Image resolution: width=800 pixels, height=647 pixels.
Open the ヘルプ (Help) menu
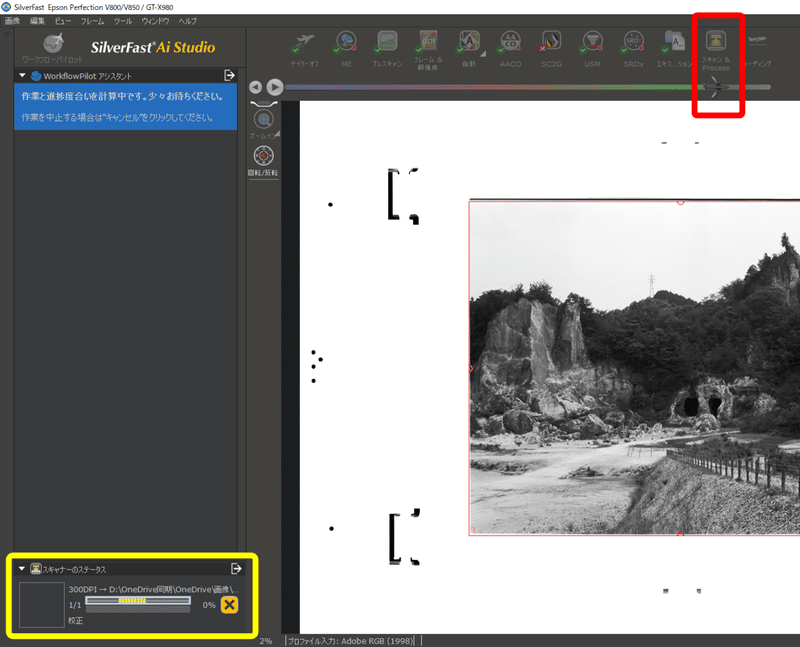(187, 21)
